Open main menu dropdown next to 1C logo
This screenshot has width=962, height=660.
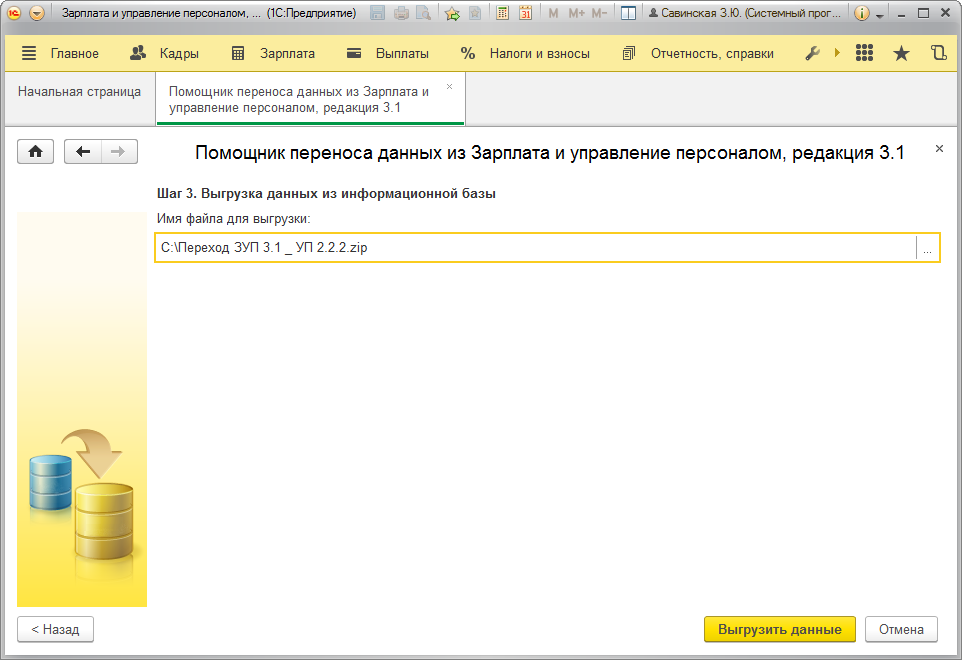coord(37,13)
